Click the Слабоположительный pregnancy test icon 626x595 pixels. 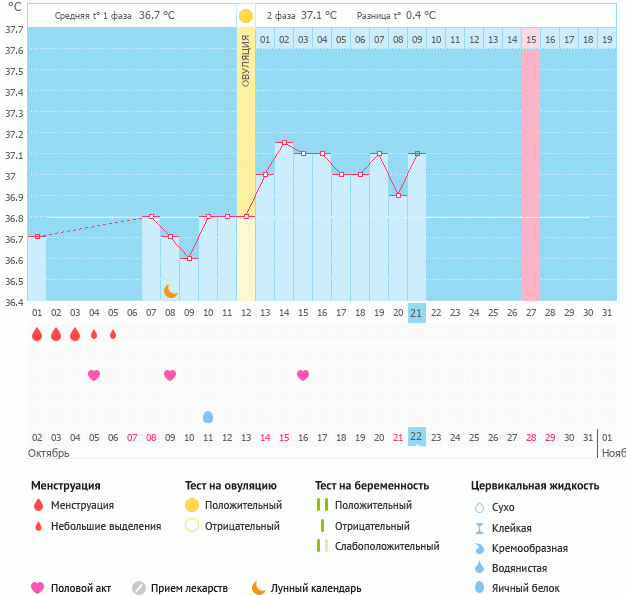point(321,546)
